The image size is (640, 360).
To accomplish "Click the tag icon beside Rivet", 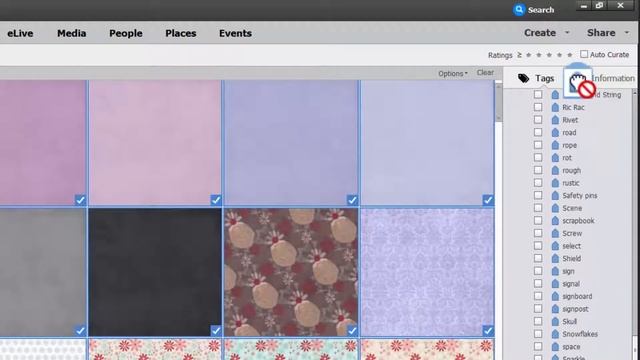I will point(555,120).
